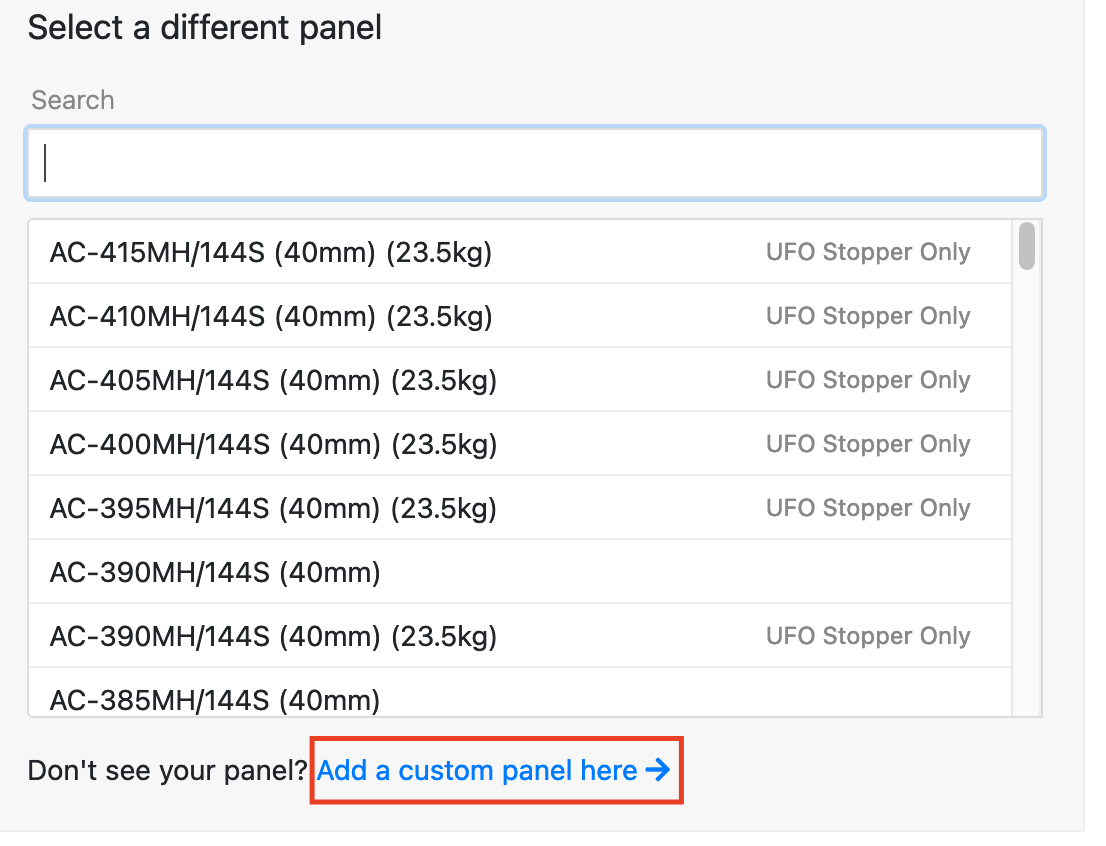Choose the AC-395MH/144S (40mm) (23.5kg) entry

point(520,508)
